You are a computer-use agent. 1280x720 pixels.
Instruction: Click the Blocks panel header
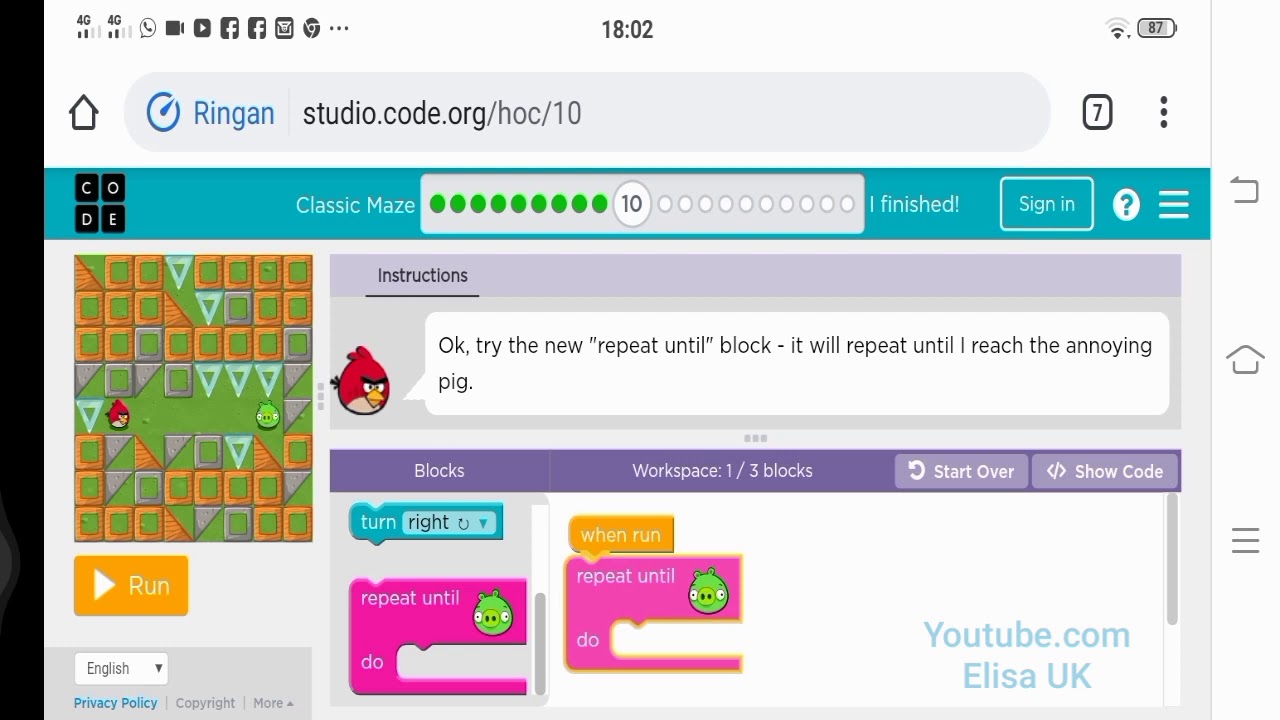(x=439, y=471)
